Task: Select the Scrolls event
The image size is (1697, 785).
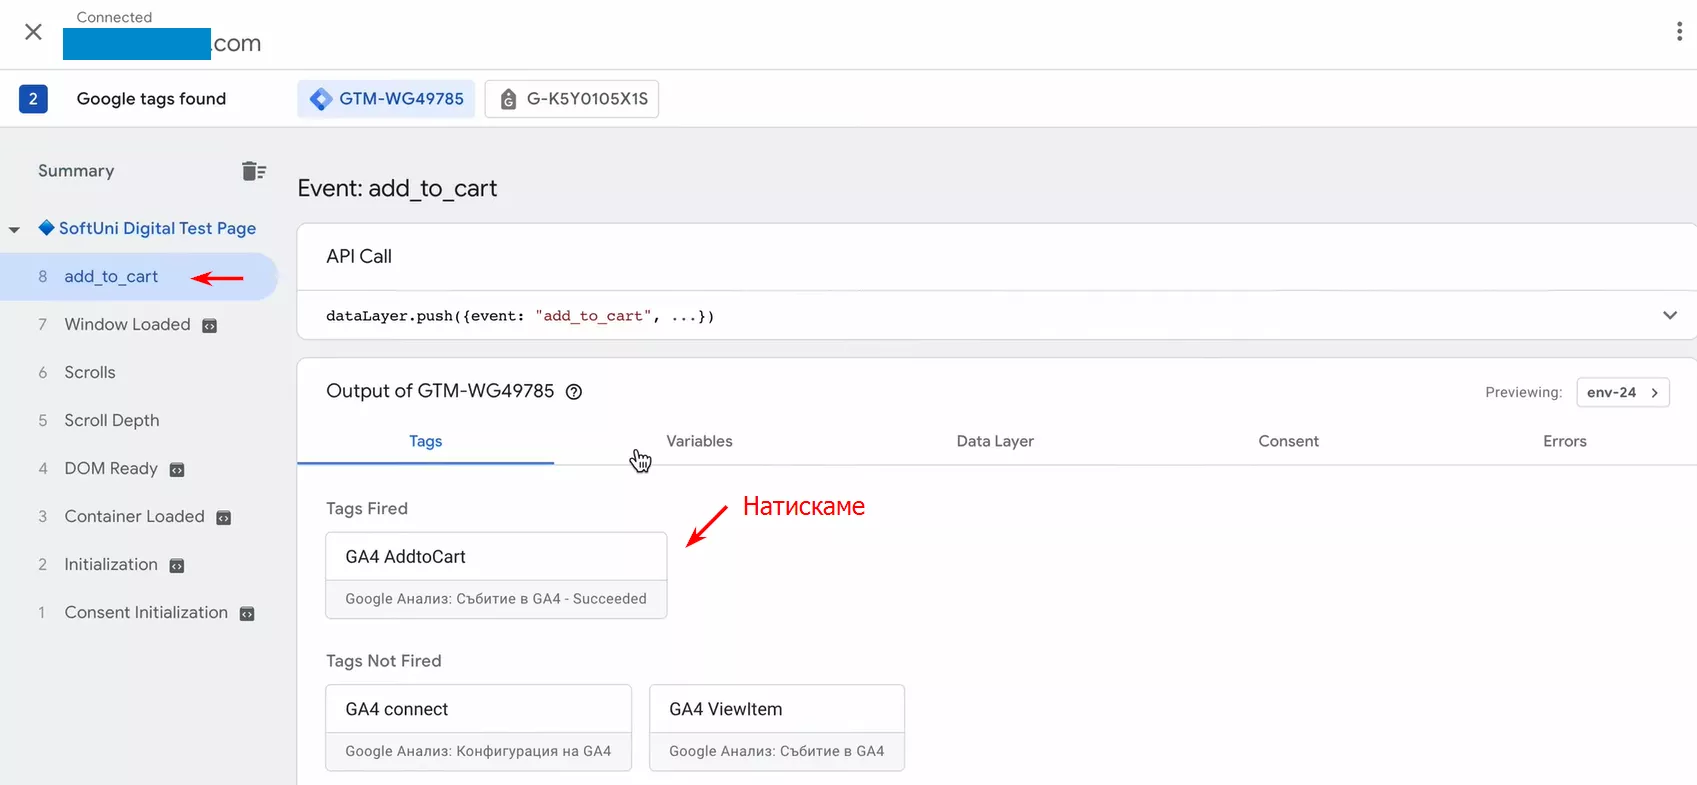Action: coord(90,372)
